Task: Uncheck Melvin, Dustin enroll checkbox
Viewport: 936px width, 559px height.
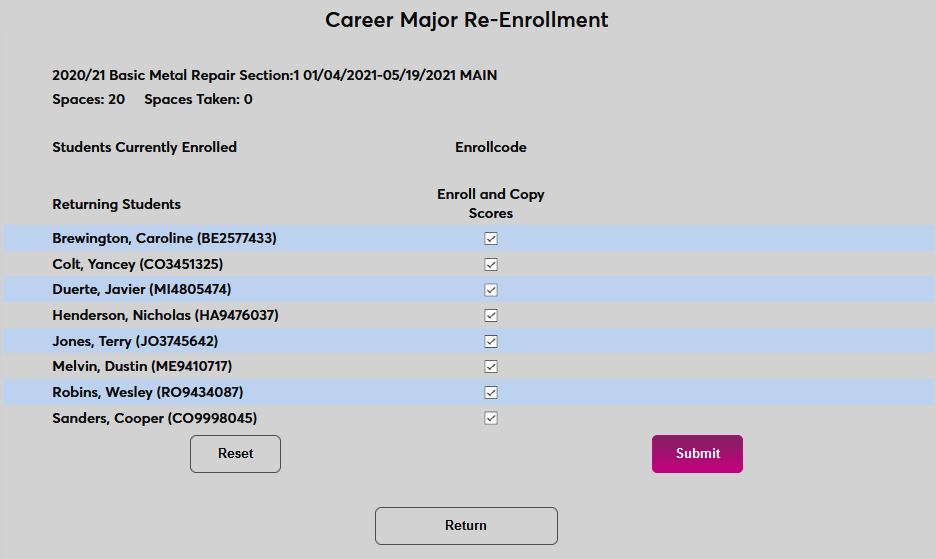Action: coord(491,367)
